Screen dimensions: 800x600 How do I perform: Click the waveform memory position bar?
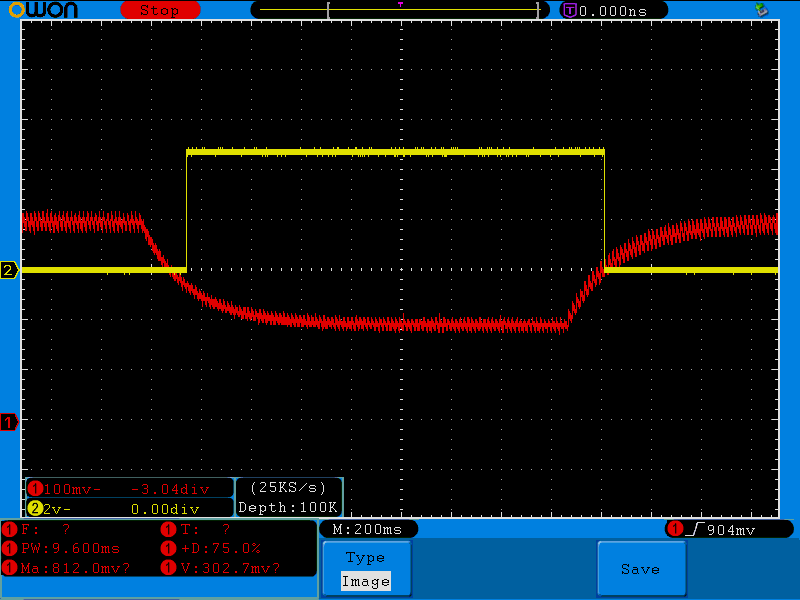(399, 10)
